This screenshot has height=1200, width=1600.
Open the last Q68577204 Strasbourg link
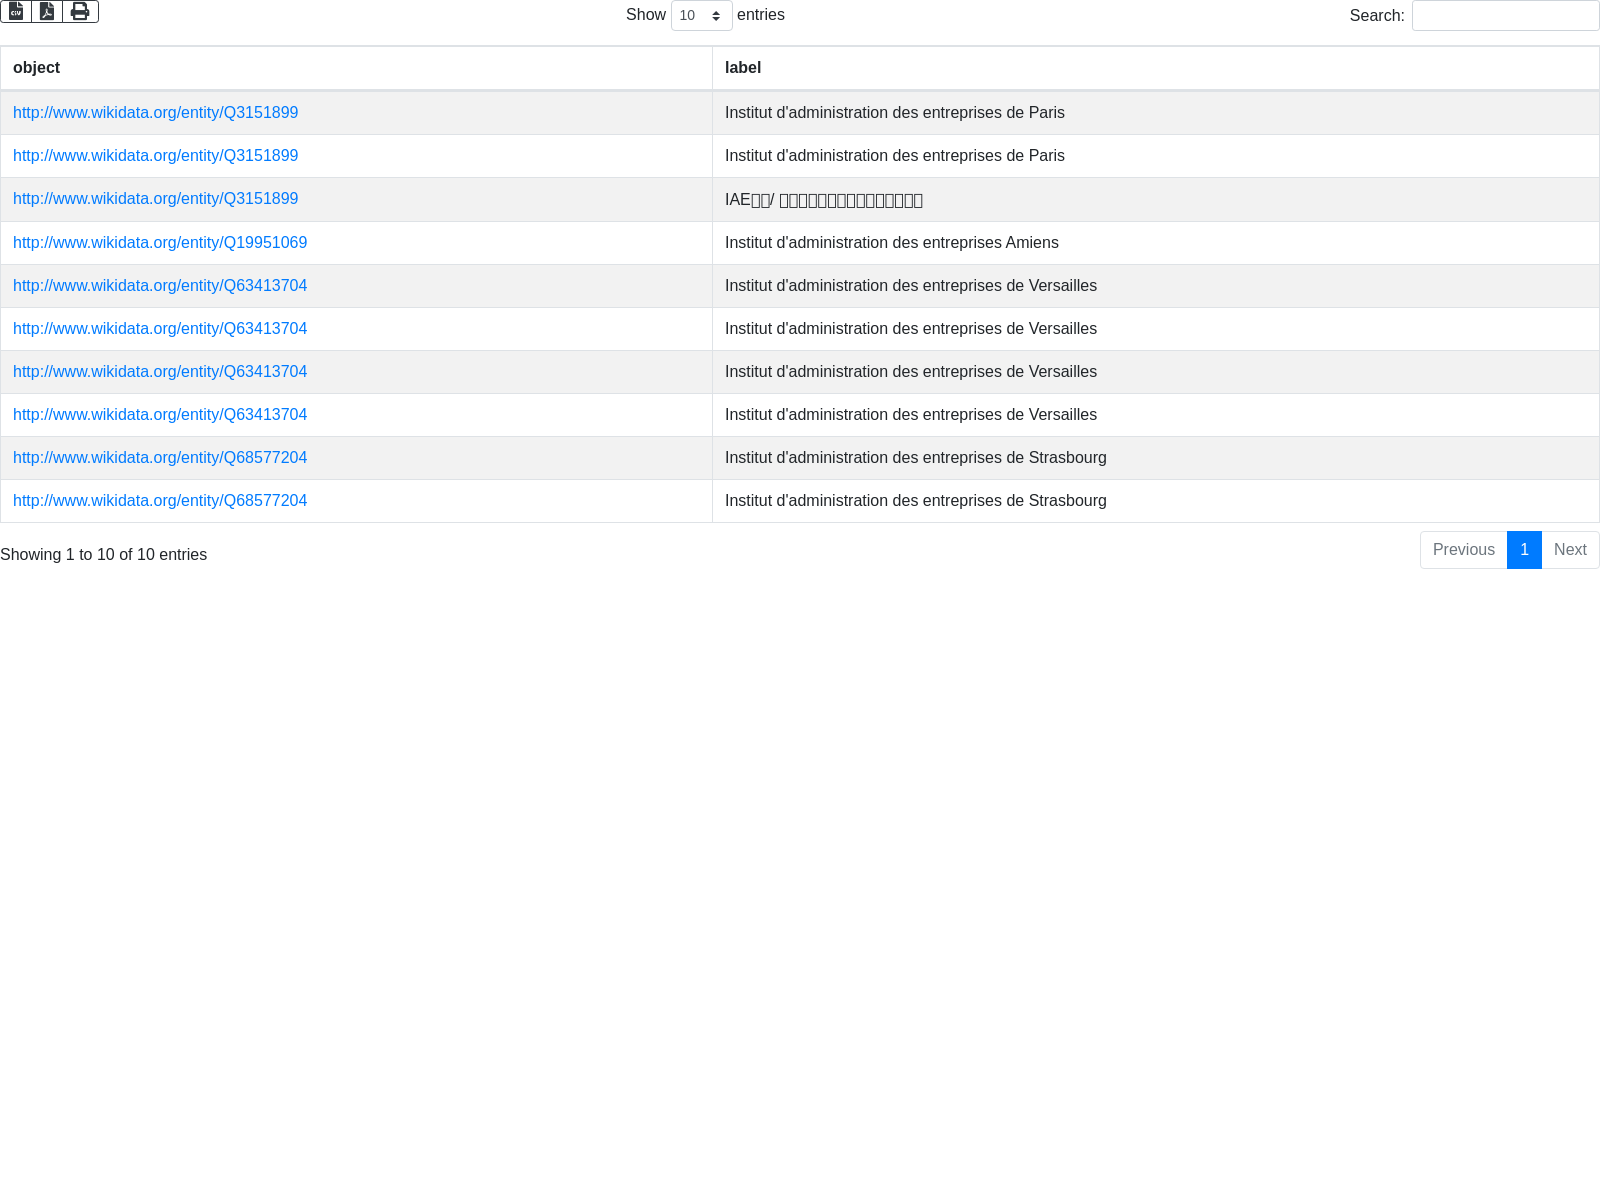(x=160, y=501)
